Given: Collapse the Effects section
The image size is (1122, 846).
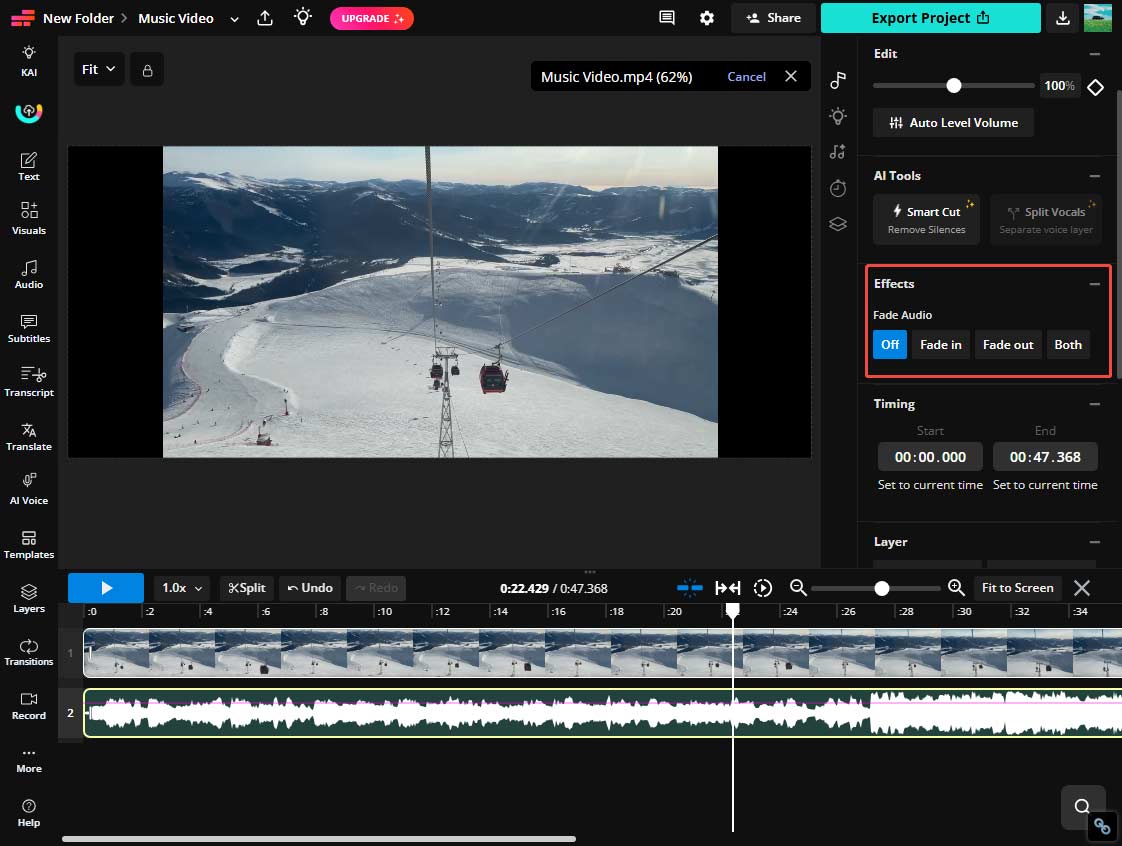Looking at the screenshot, I should click(x=1094, y=284).
